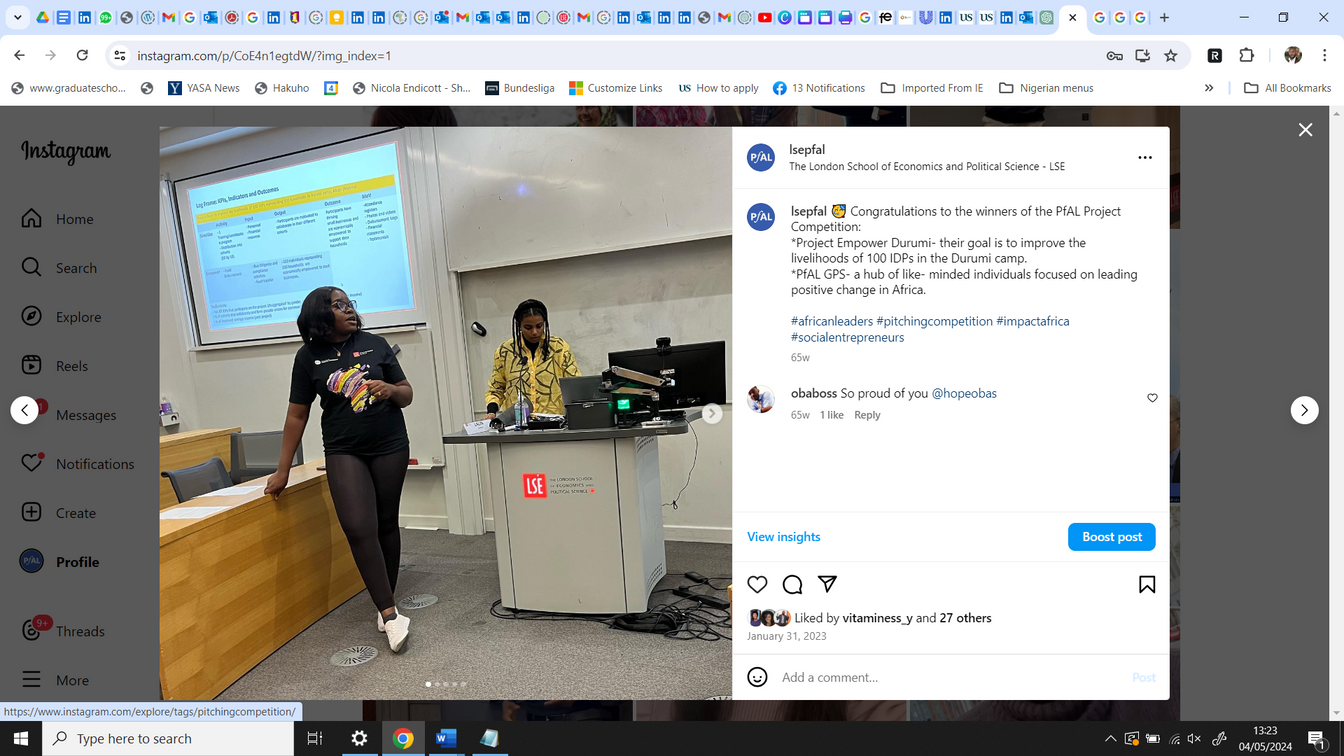Screen dimensions: 1344x756
Task: Click the comment speech bubble icon
Action: point(792,584)
